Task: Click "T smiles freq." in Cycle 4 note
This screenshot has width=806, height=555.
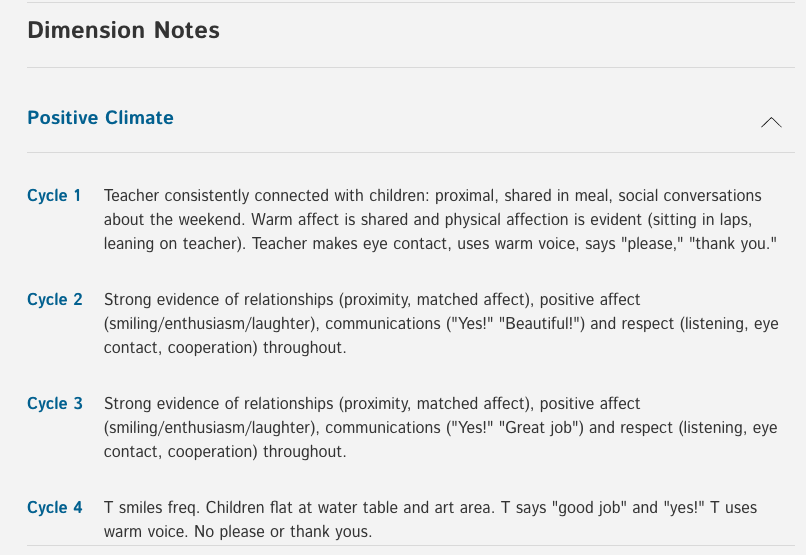Action: [152, 508]
